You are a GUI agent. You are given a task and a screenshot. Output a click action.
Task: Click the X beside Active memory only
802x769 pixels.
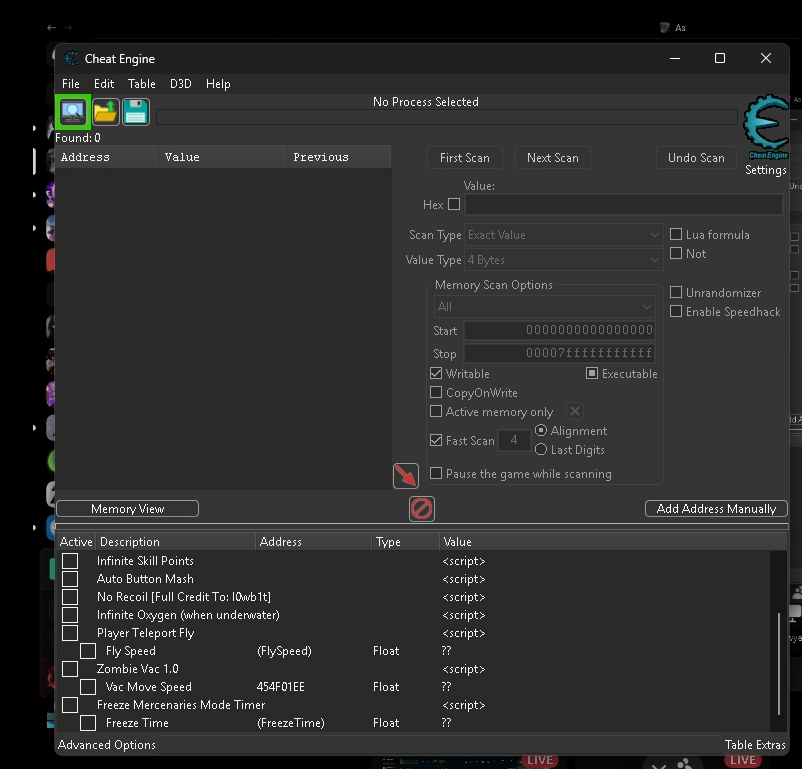click(x=575, y=411)
